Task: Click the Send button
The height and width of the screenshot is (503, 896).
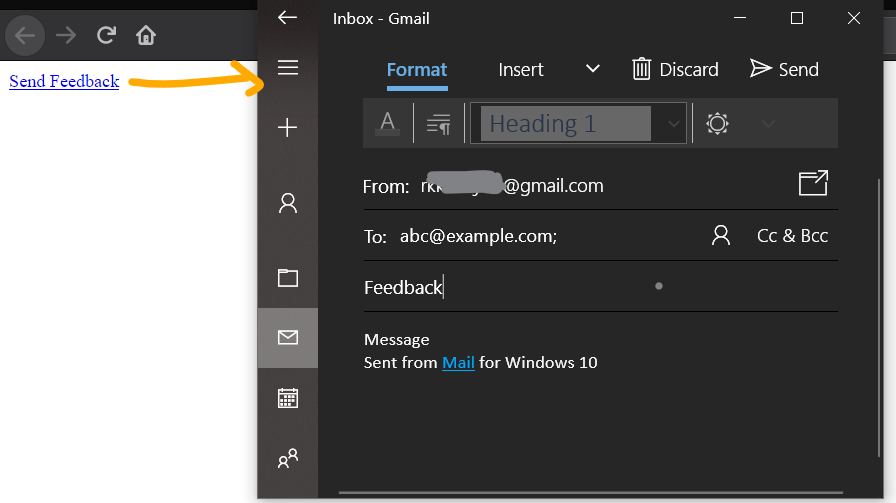Action: click(x=784, y=69)
